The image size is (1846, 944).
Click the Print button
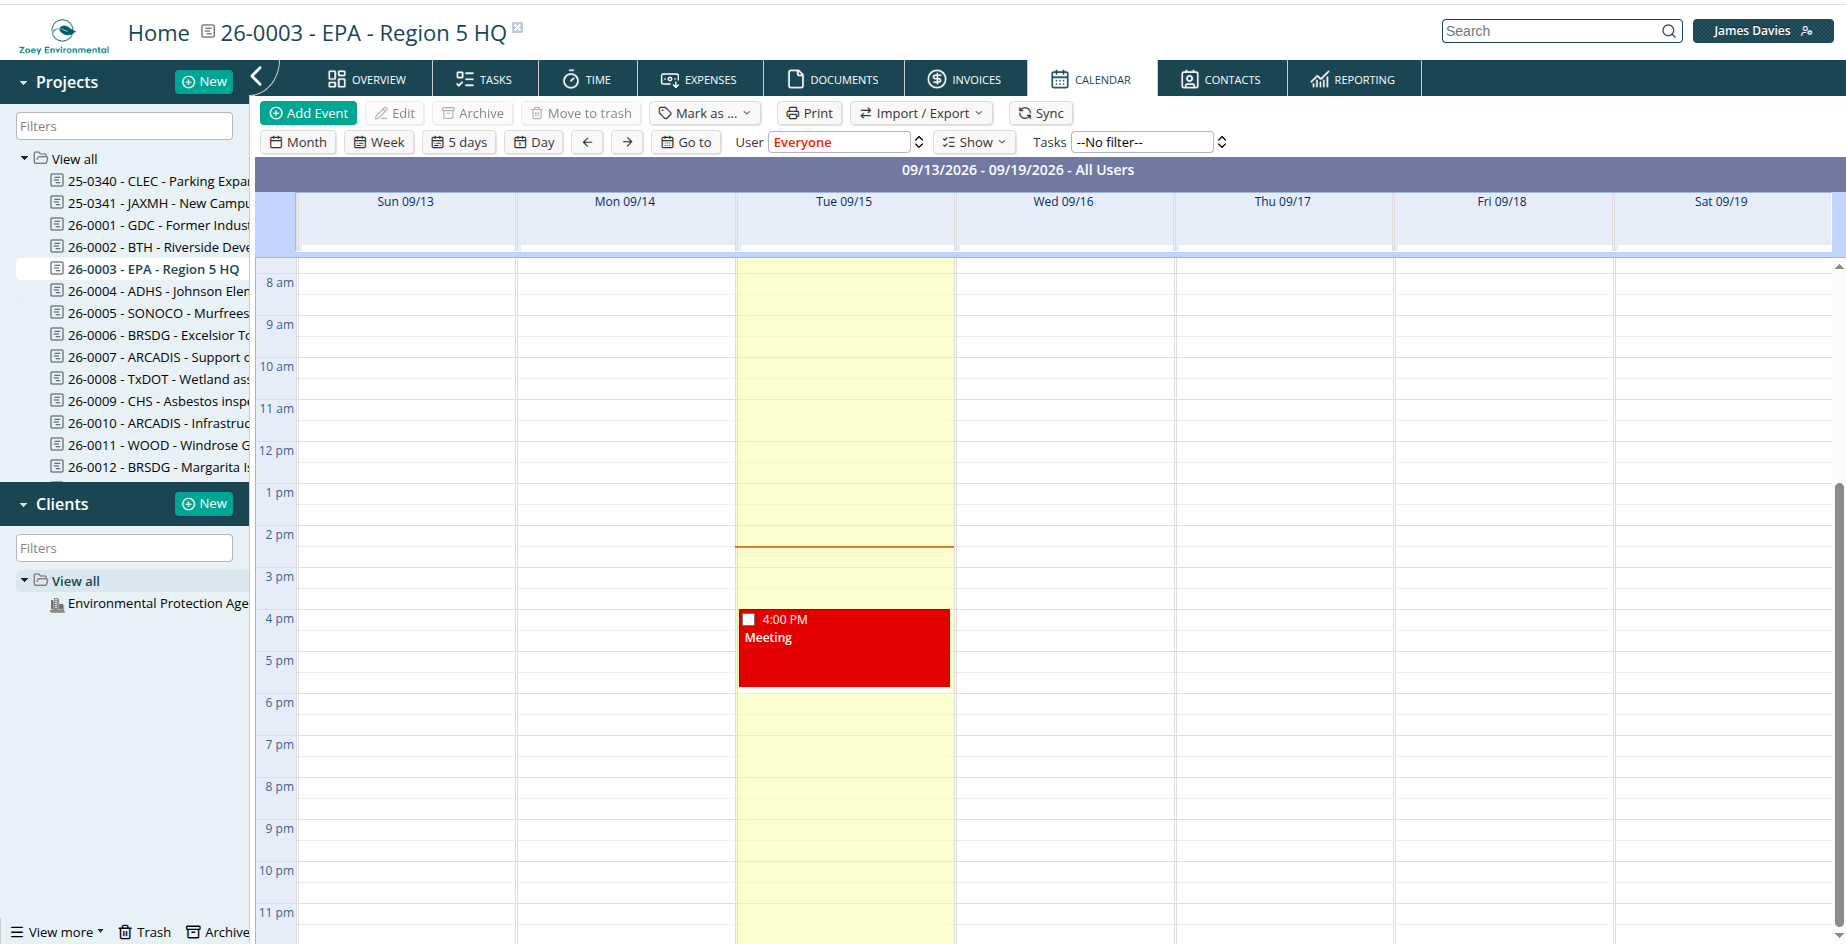coord(810,113)
